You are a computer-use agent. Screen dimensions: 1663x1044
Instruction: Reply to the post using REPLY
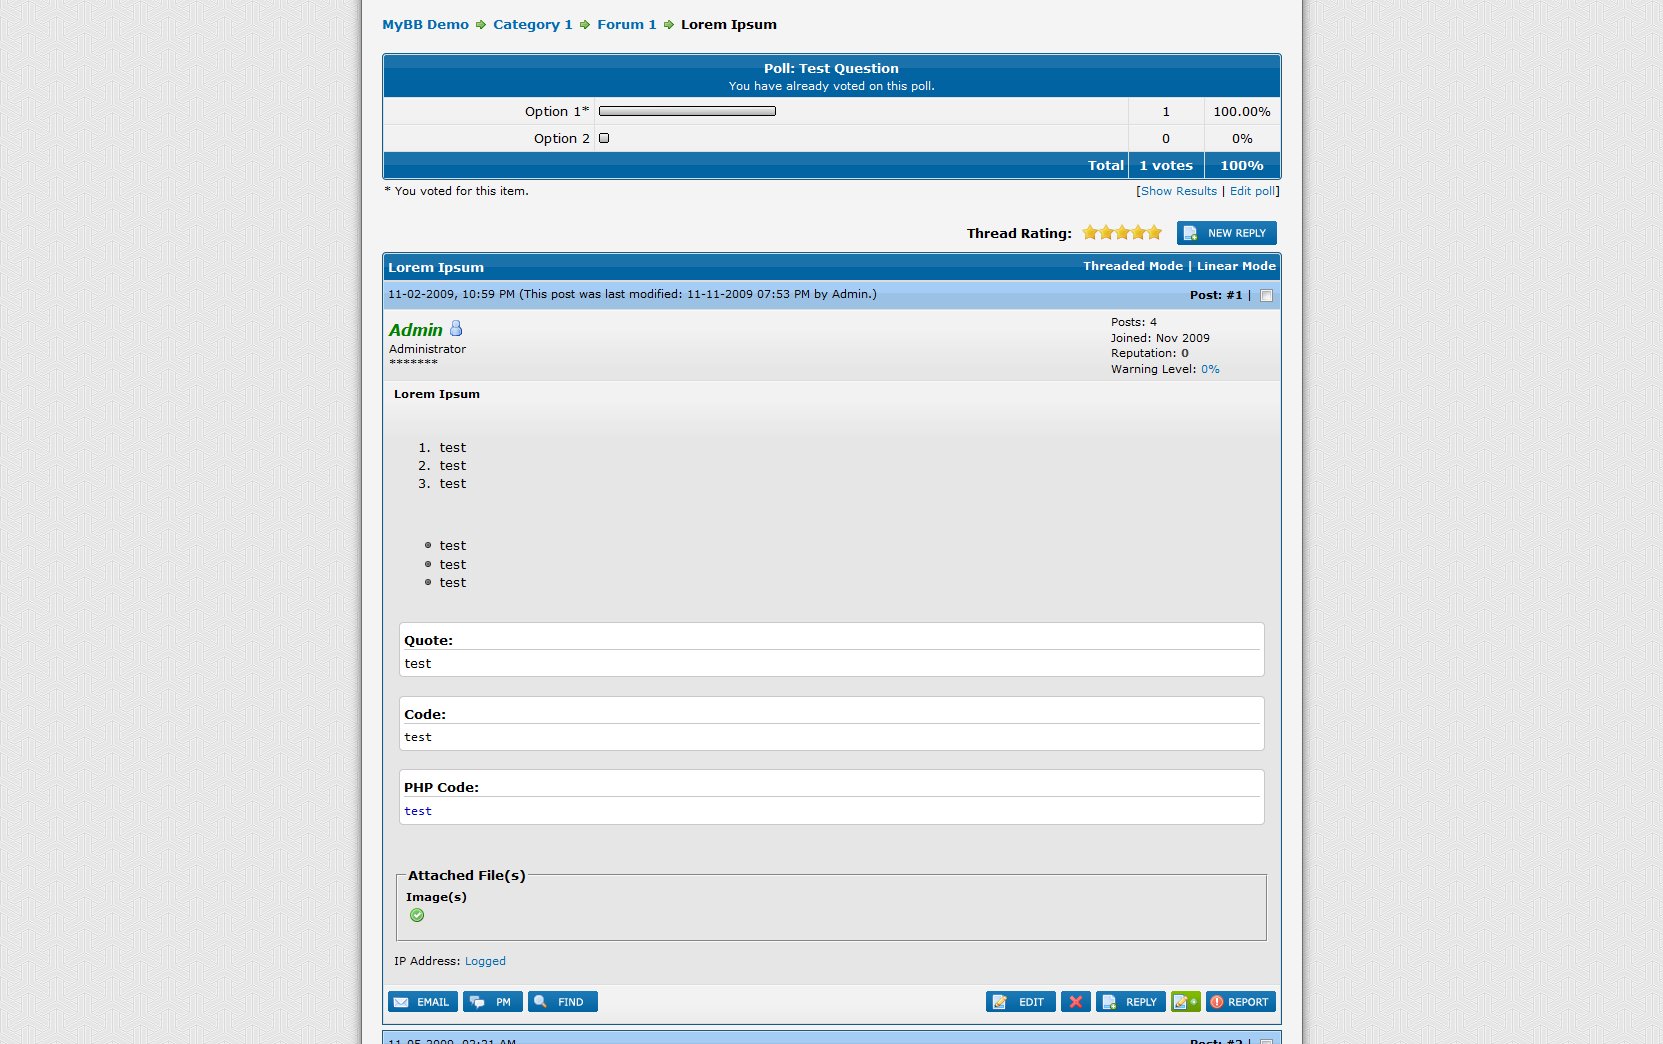click(1130, 1002)
